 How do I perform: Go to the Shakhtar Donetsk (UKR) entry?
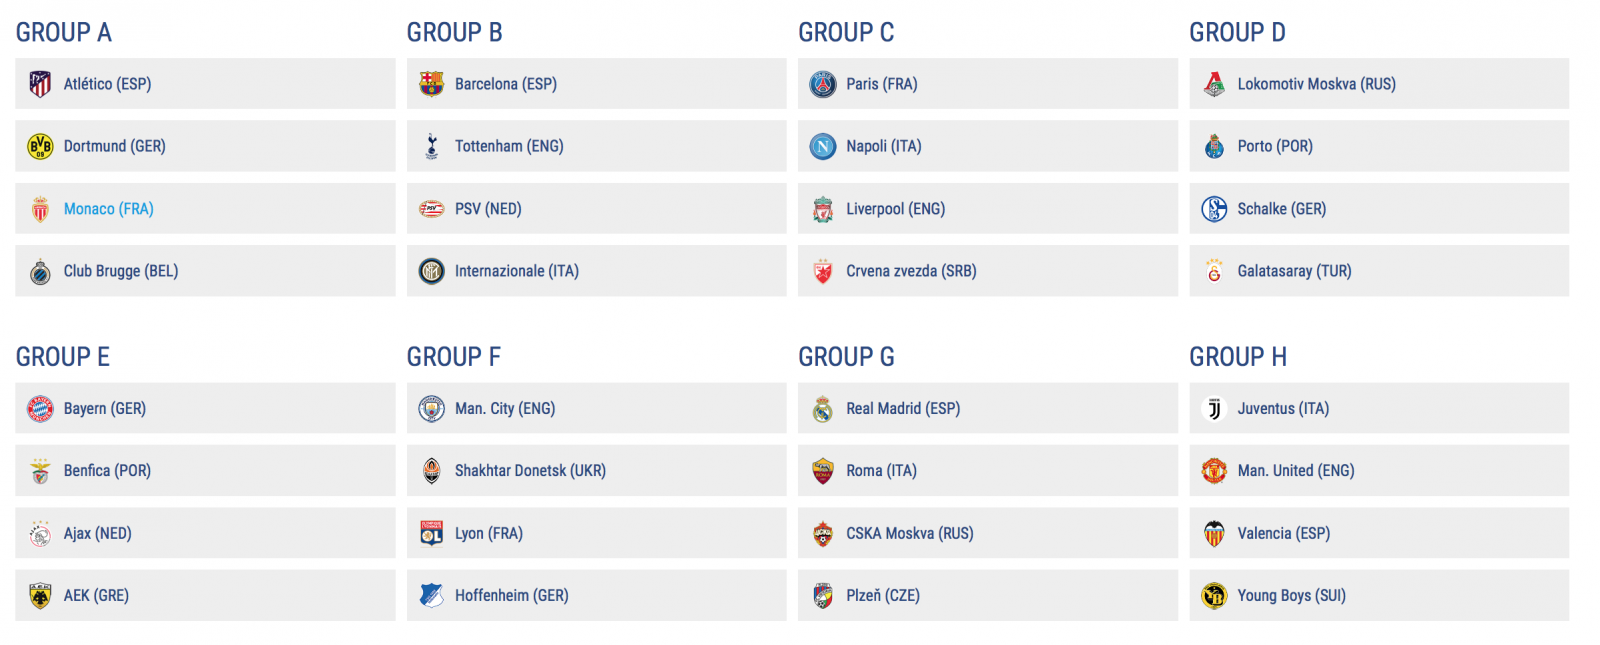(530, 471)
